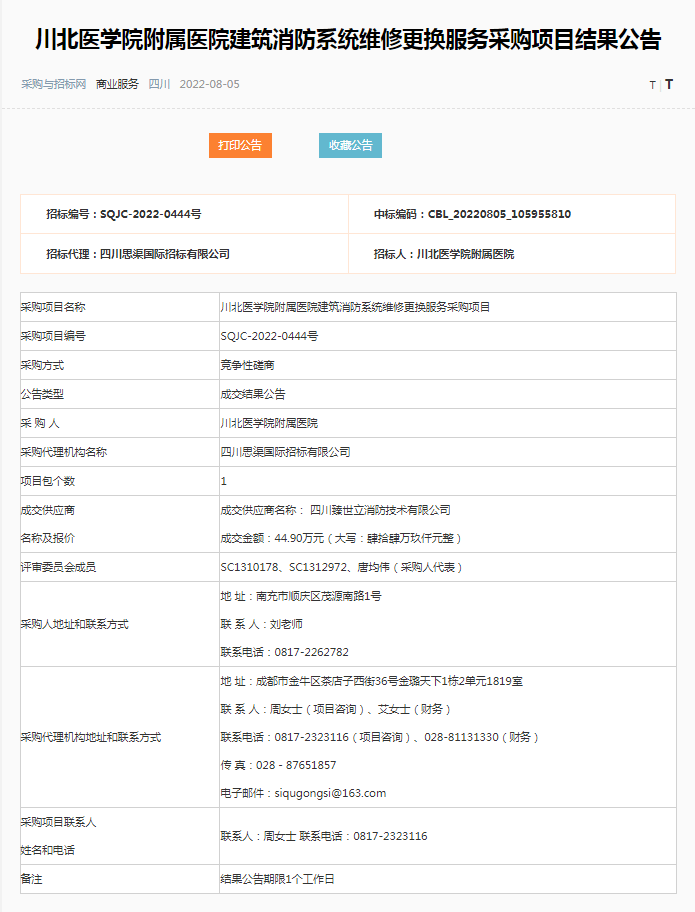Open the 四川 region link
The image size is (695, 912).
coord(159,84)
